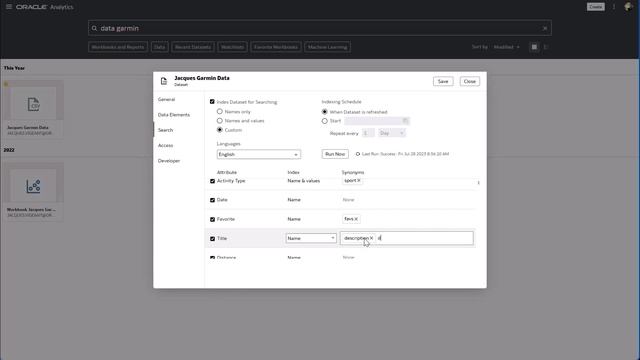Select the Custom radio option
640x360 pixels.
pos(220,130)
